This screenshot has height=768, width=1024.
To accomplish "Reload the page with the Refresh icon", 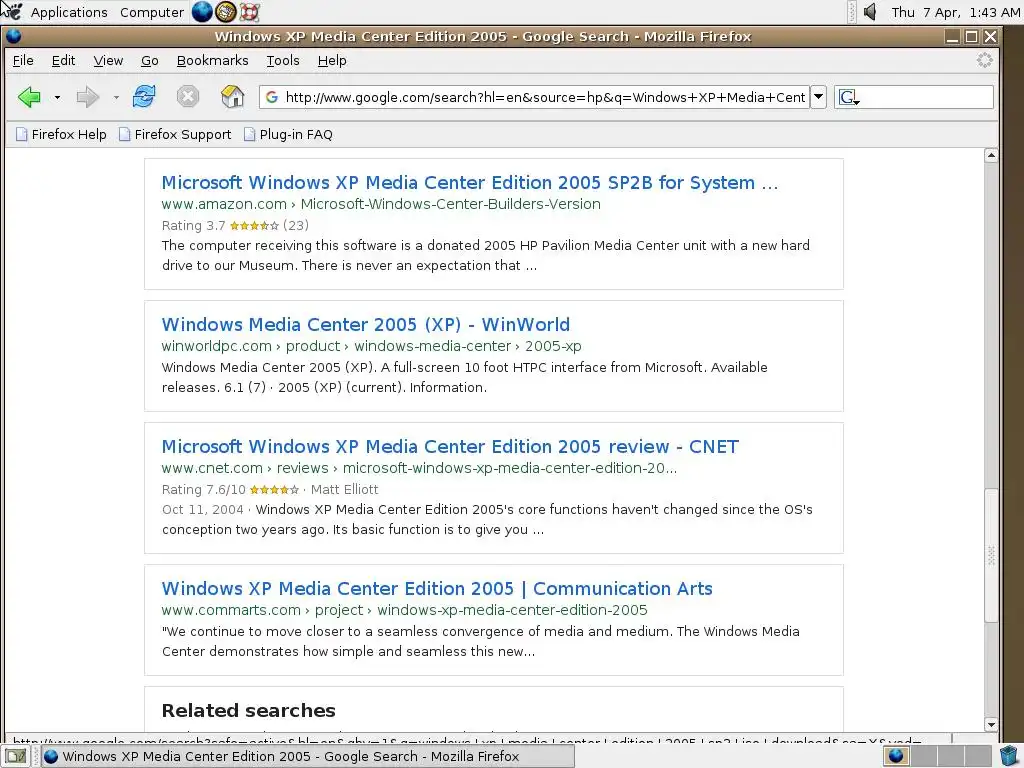I will (x=144, y=97).
